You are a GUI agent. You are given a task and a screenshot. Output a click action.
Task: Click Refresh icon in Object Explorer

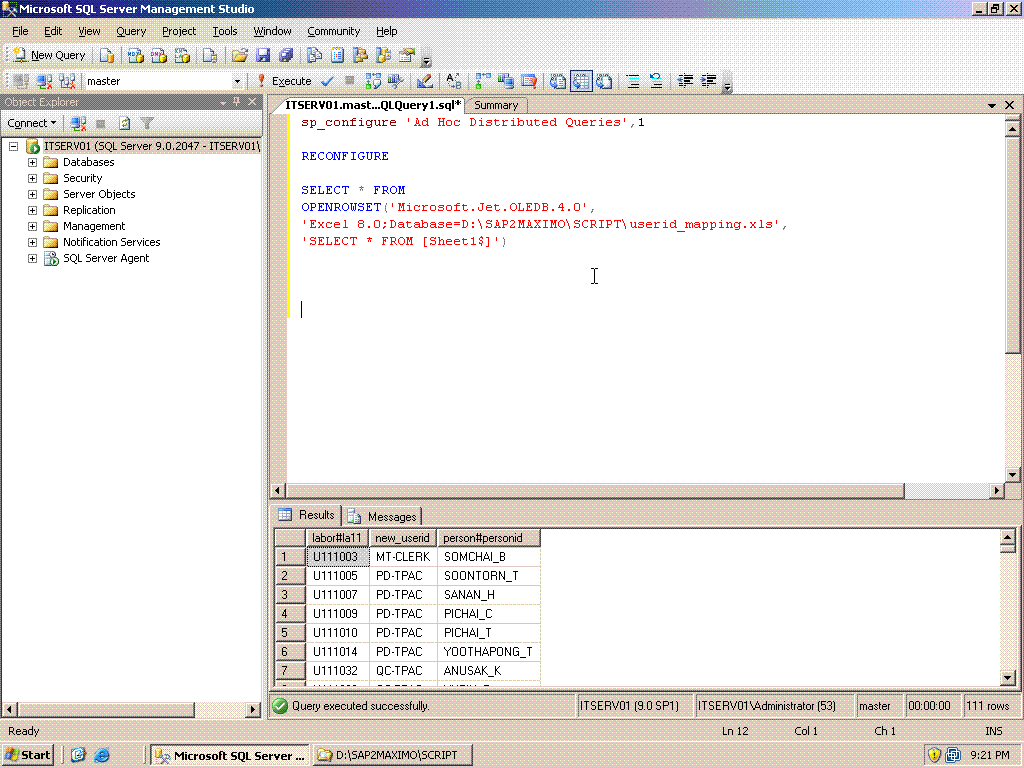pyautogui.click(x=125, y=123)
